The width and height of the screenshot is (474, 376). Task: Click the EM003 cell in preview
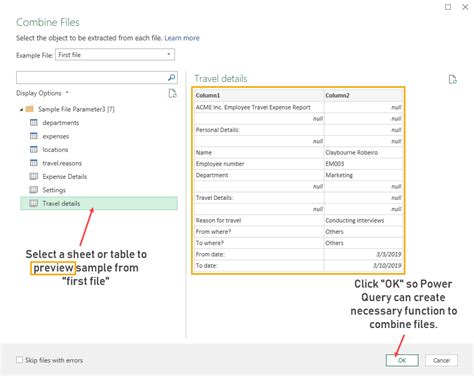pyautogui.click(x=363, y=164)
